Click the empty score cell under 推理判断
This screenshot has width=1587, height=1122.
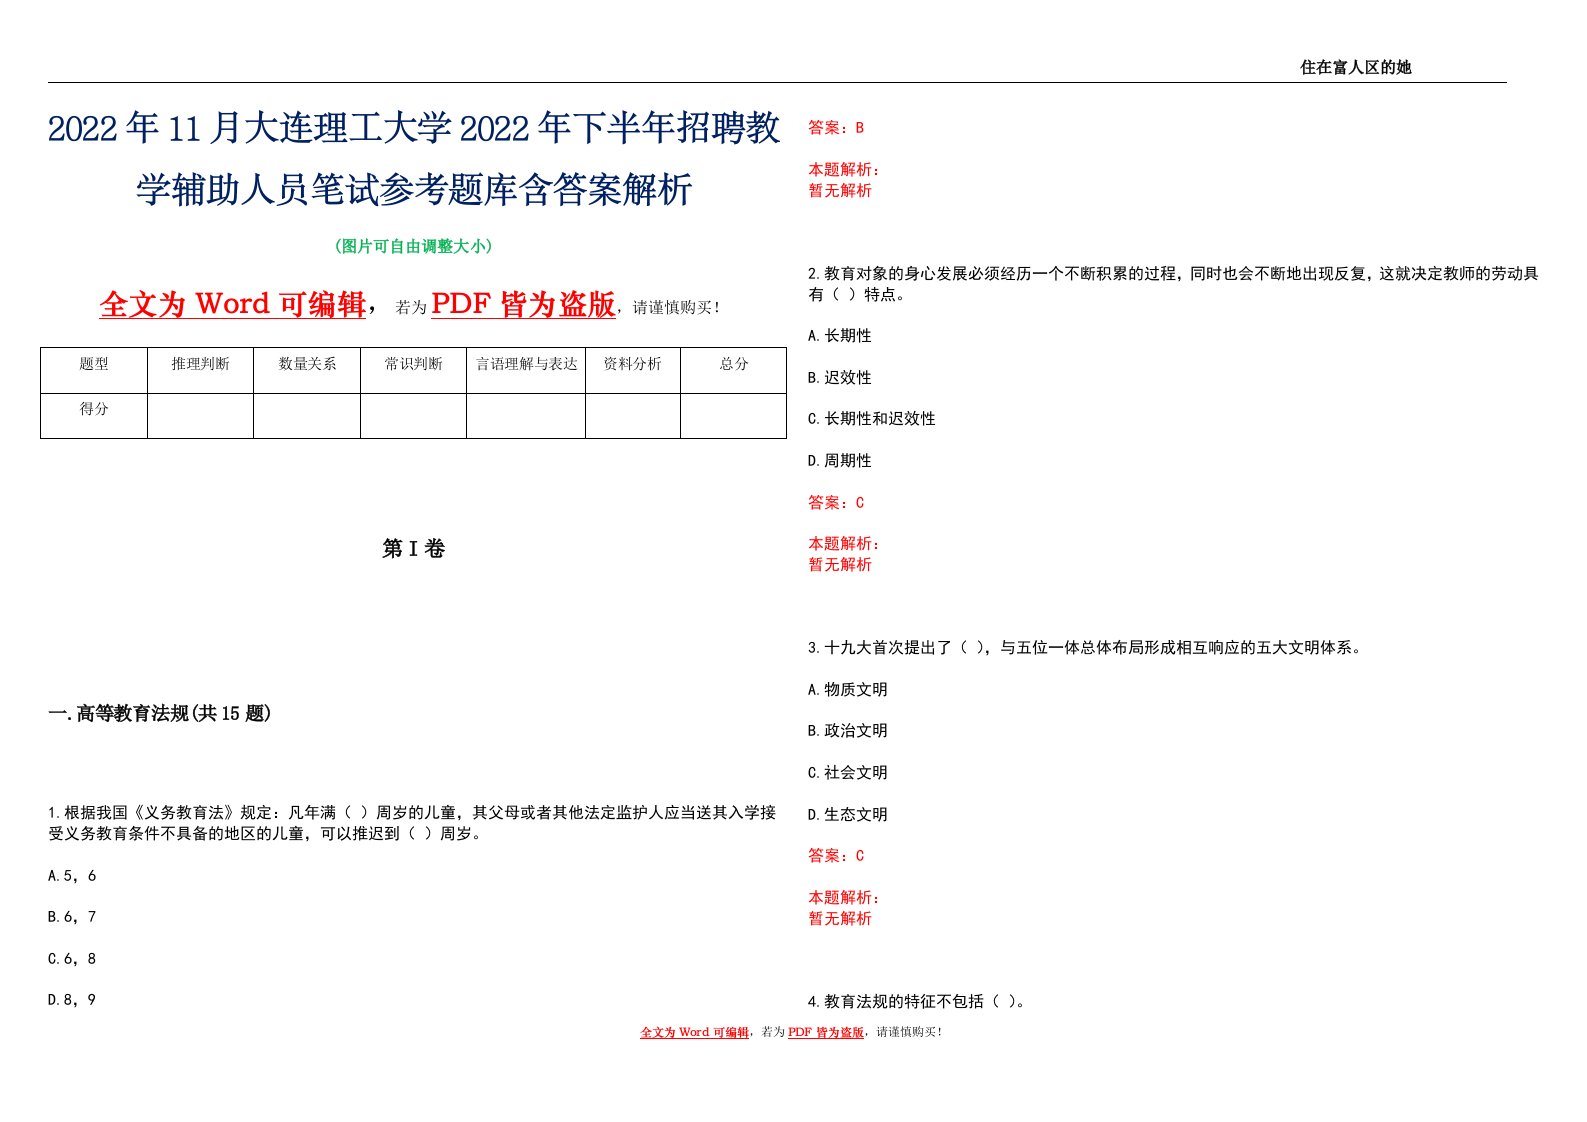[x=200, y=416]
